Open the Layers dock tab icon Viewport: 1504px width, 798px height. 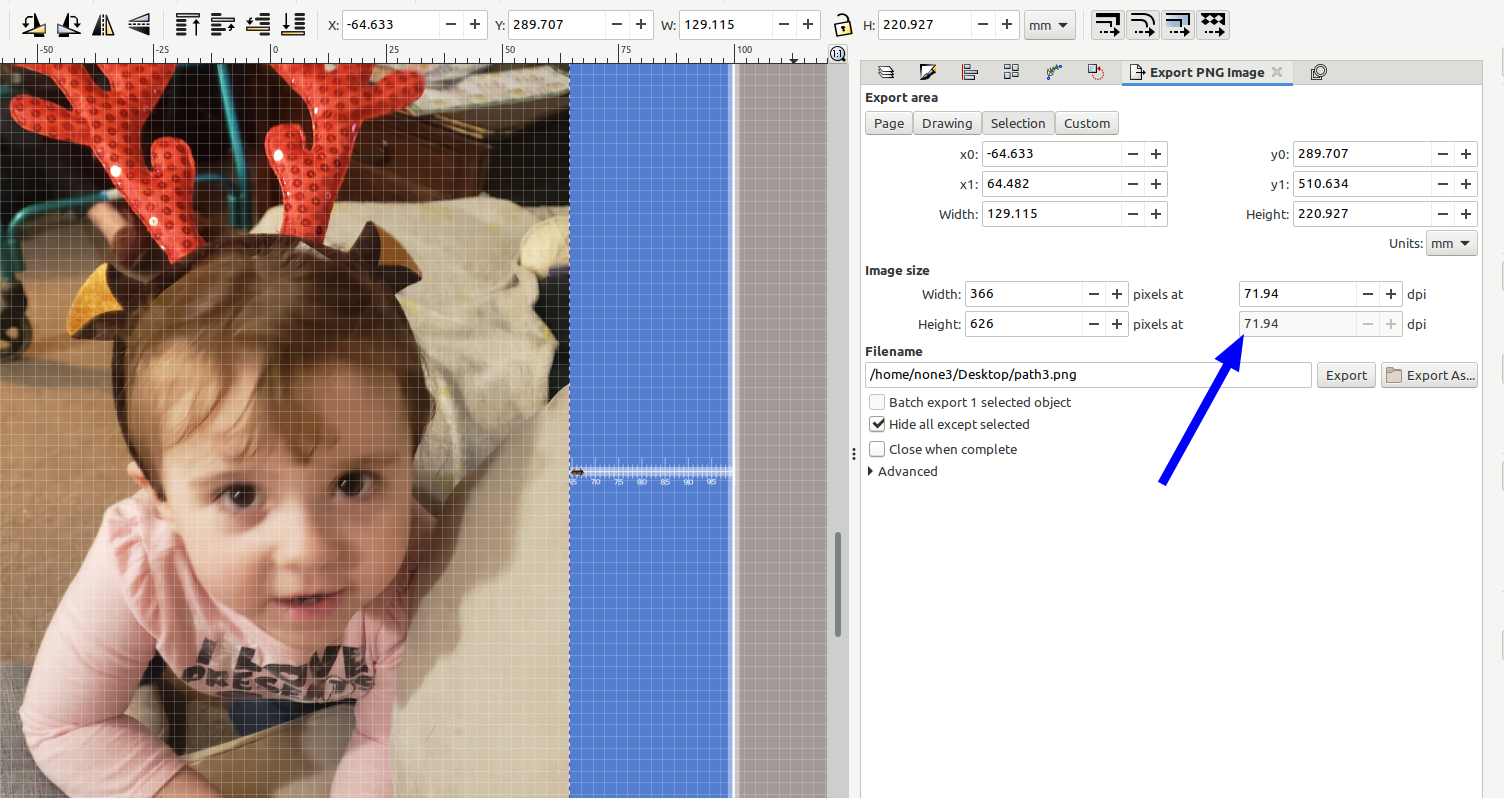(885, 72)
